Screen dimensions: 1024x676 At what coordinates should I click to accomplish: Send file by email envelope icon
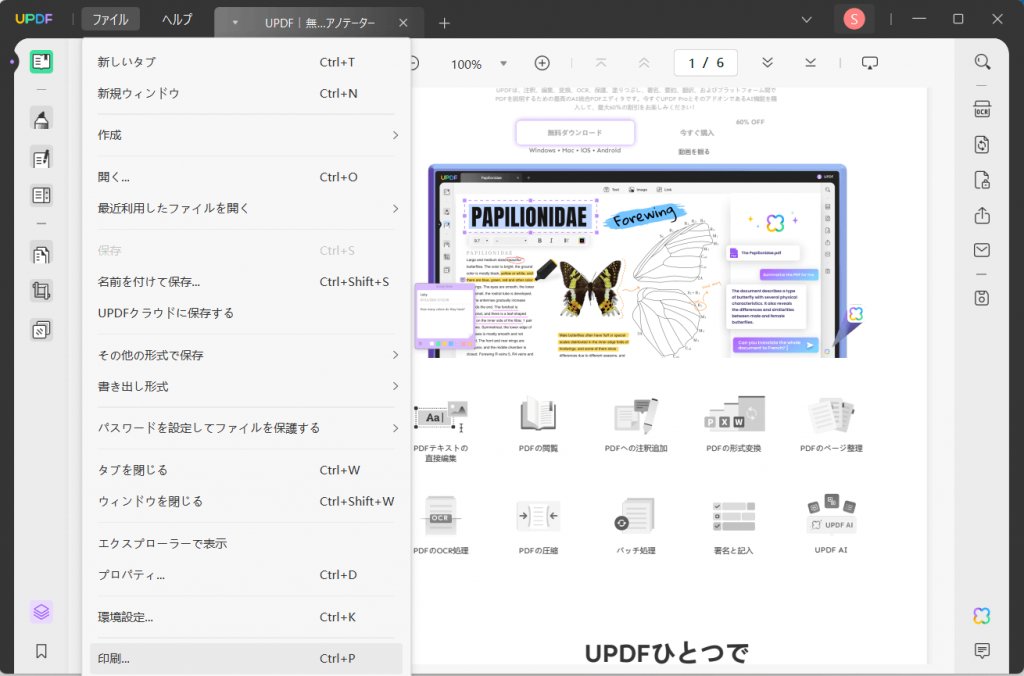pyautogui.click(x=982, y=250)
